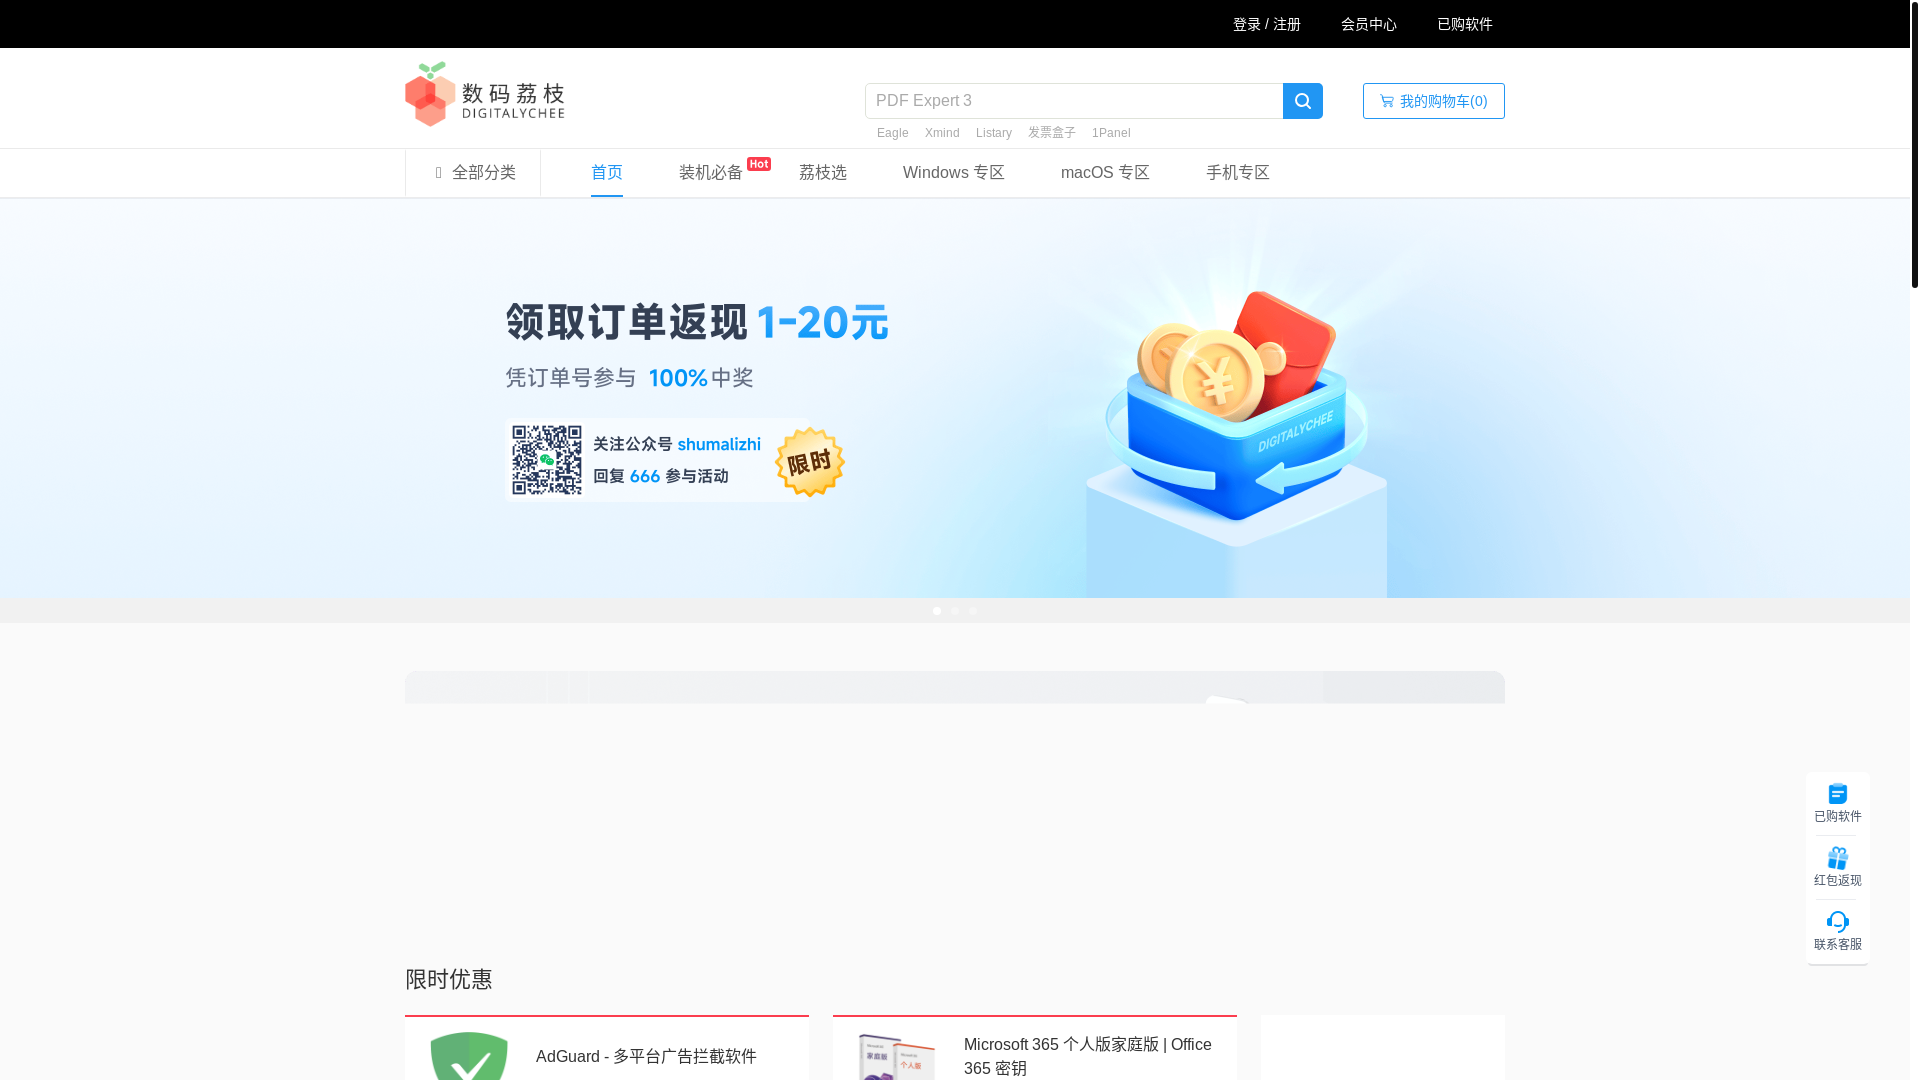This screenshot has height=1080, width=1920.
Task: Expand 全部分类 category menu
Action: (x=474, y=173)
